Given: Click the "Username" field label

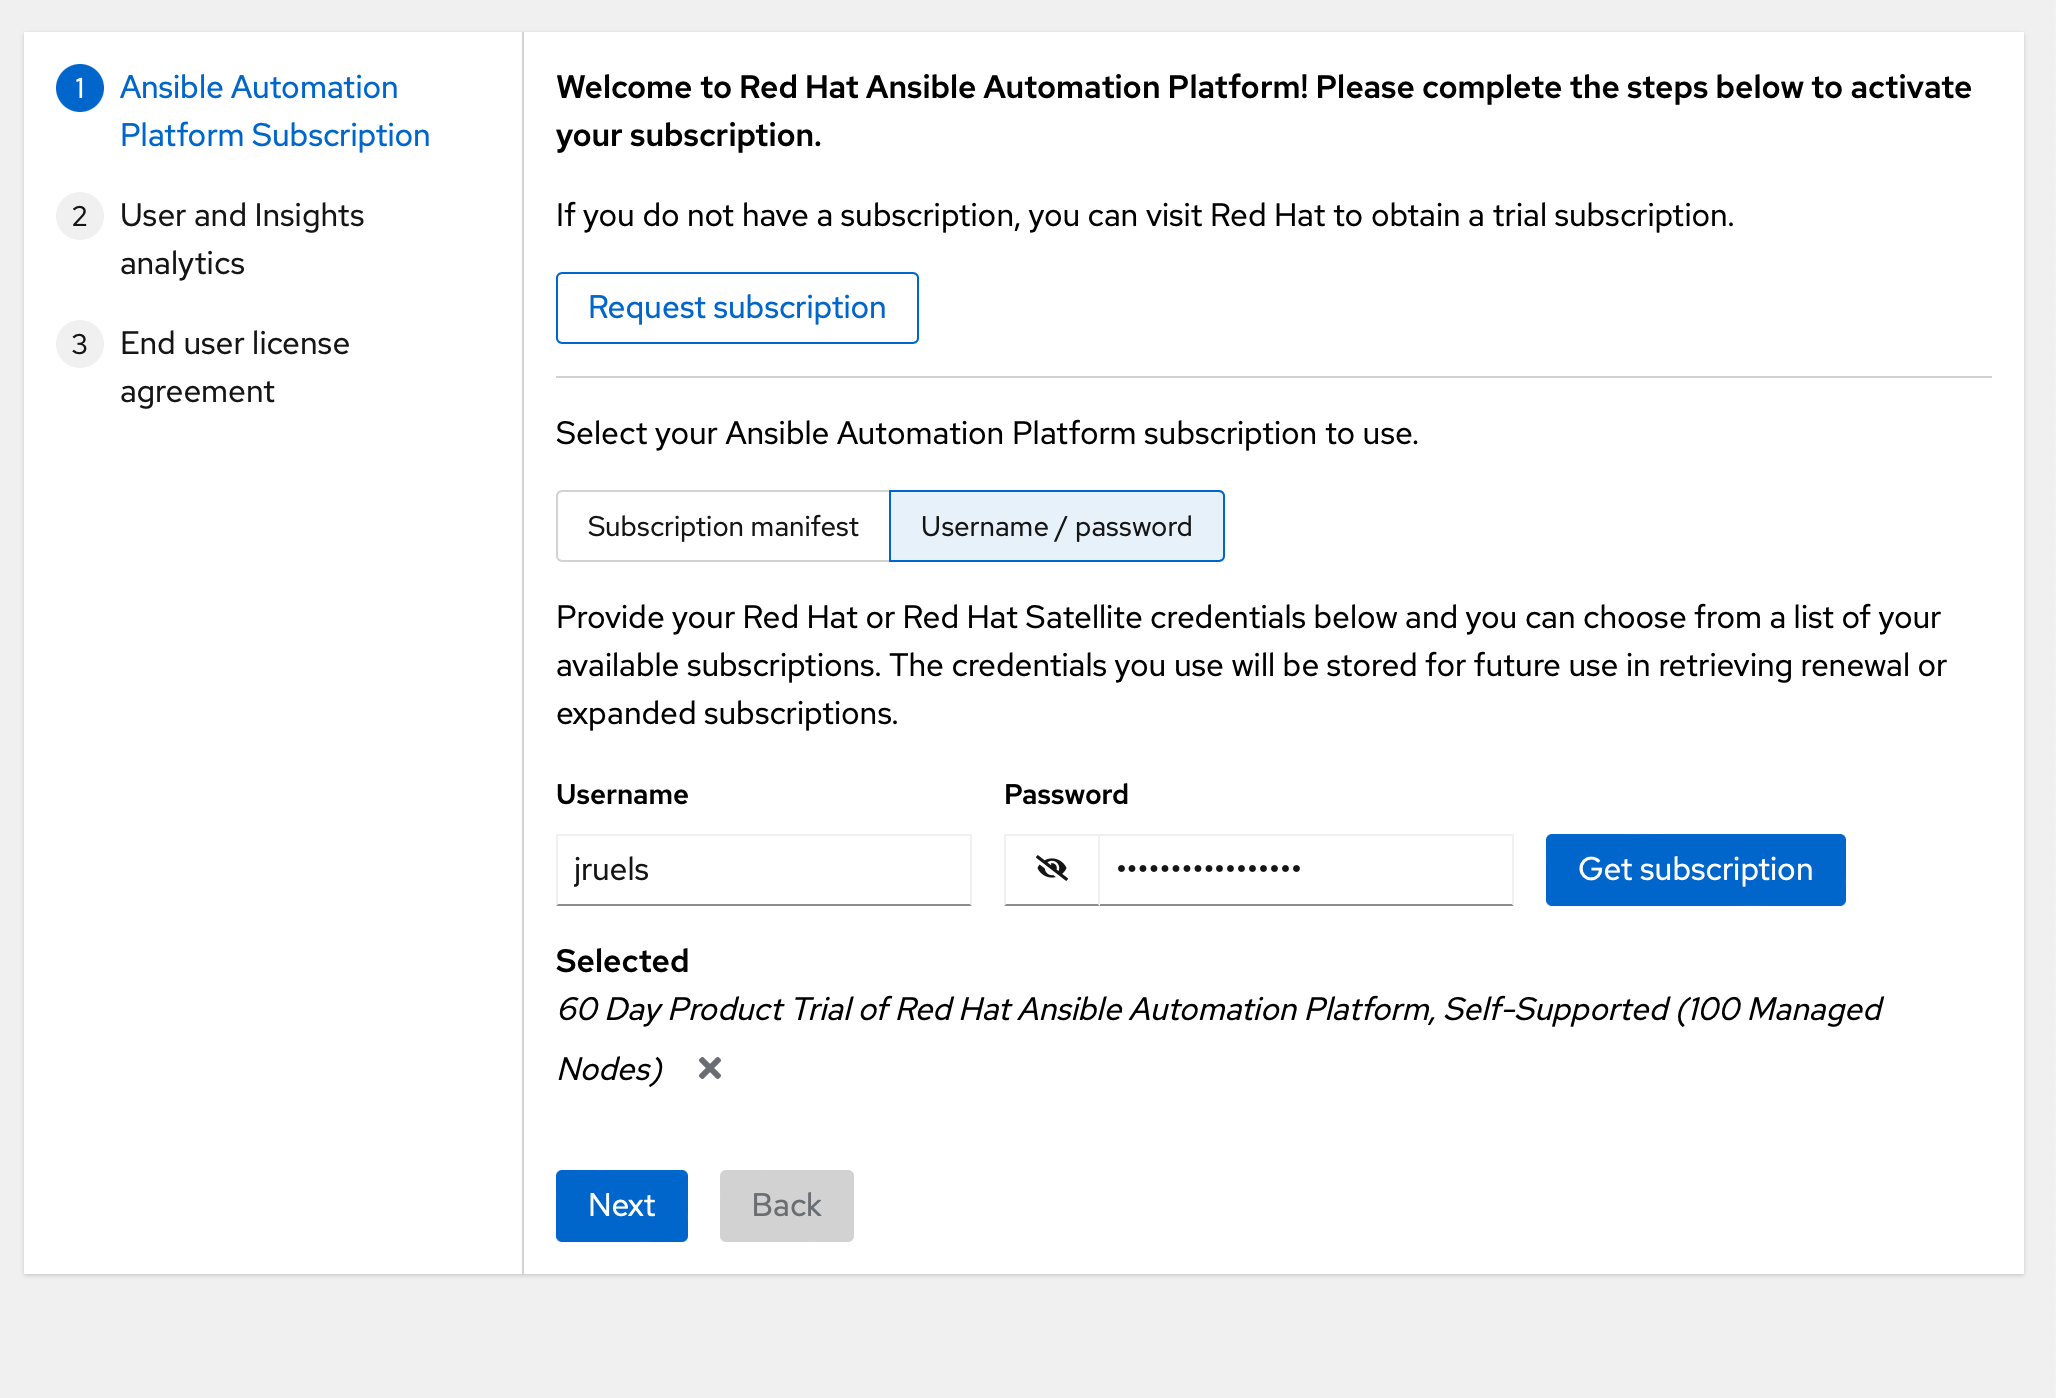Looking at the screenshot, I should (x=622, y=794).
